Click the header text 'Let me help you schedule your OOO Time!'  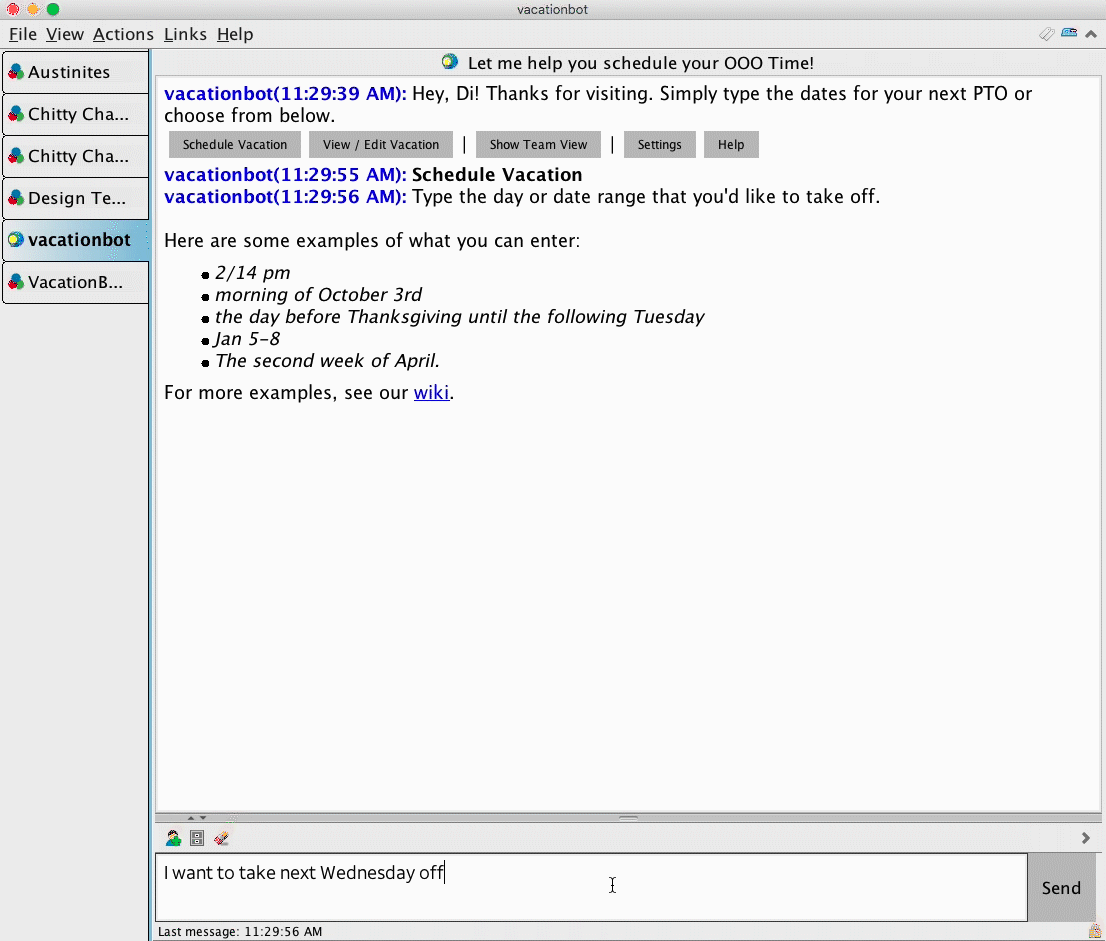pyautogui.click(x=640, y=63)
